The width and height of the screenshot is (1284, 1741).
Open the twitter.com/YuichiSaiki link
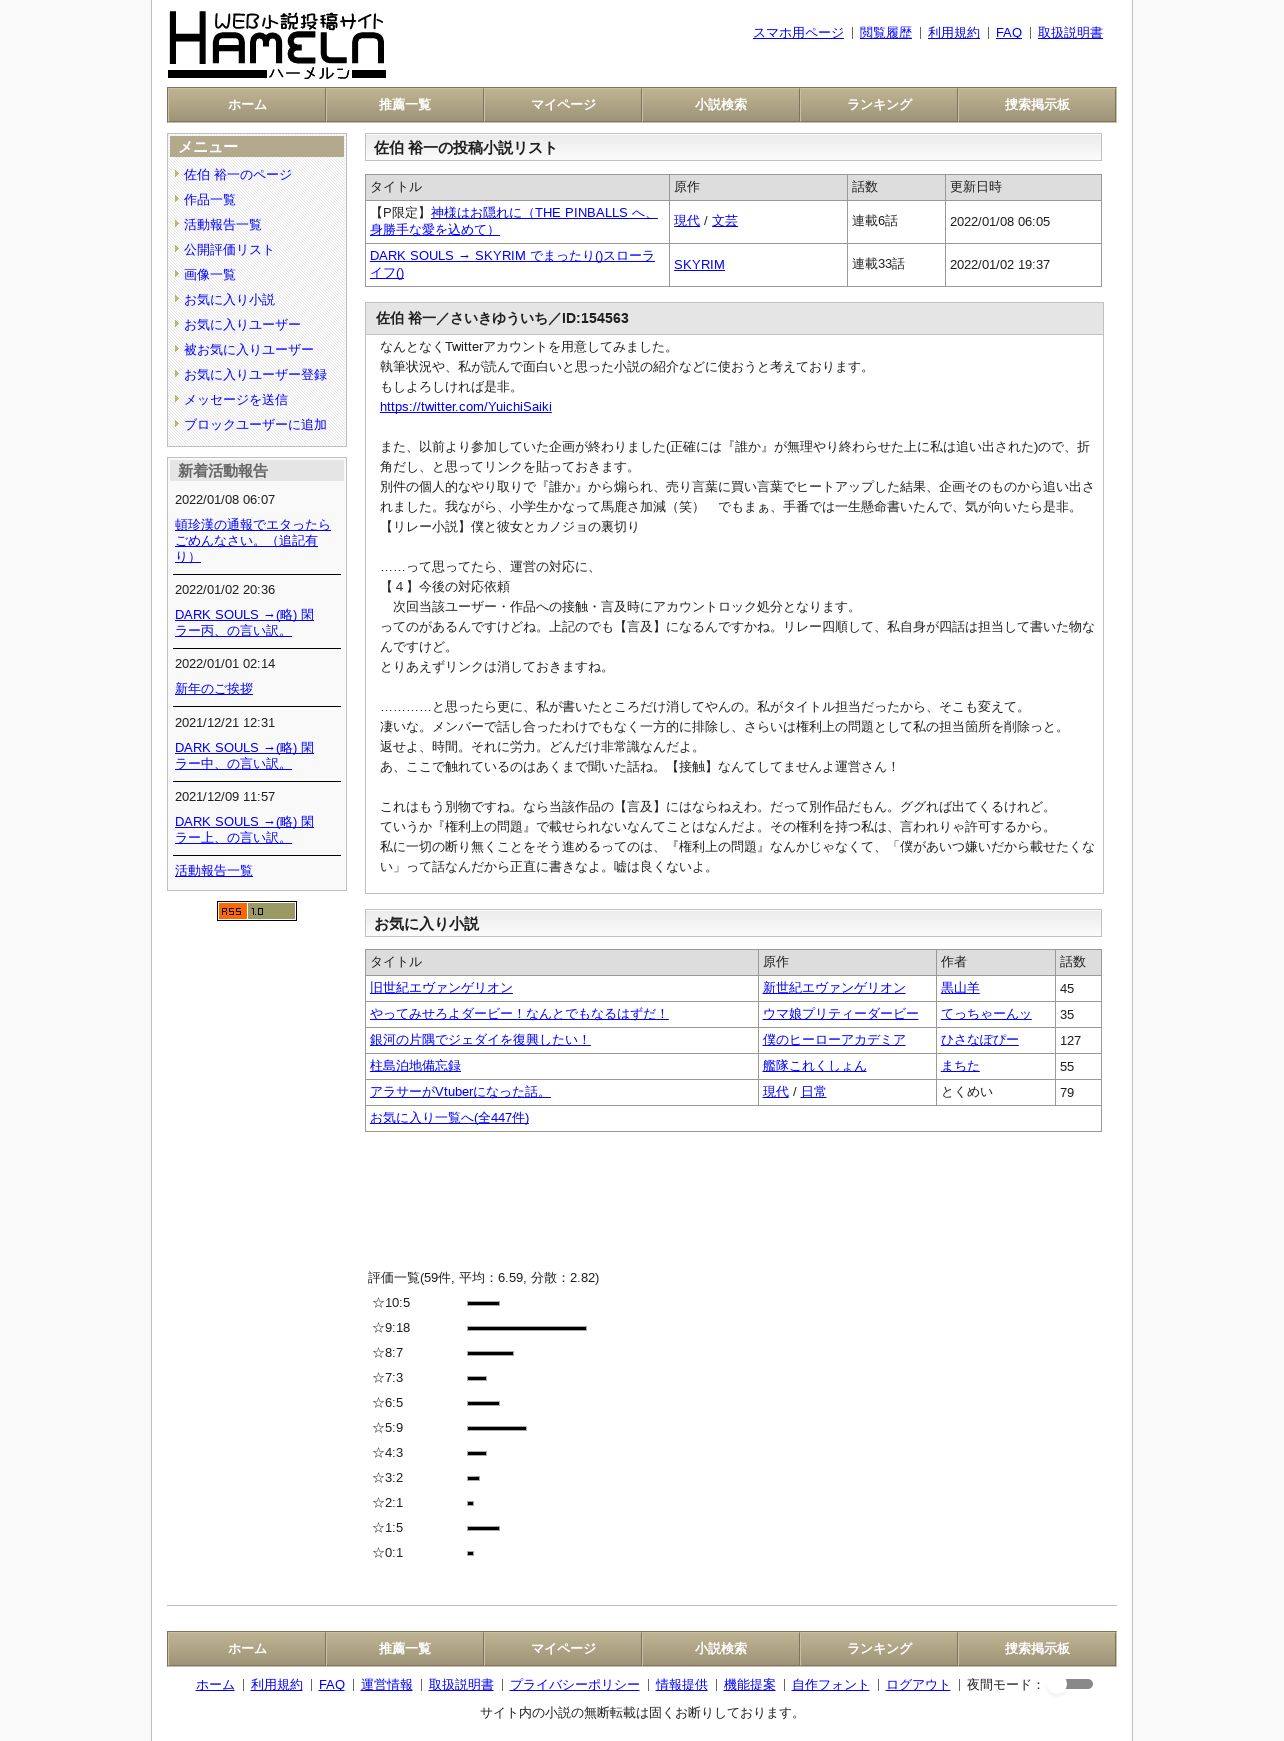click(x=466, y=407)
